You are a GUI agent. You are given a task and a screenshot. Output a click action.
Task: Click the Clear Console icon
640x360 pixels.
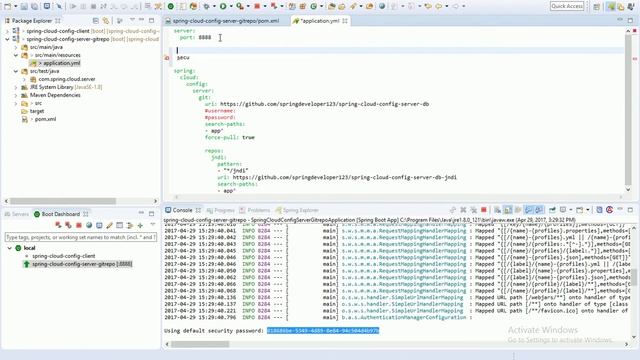tap(497, 210)
